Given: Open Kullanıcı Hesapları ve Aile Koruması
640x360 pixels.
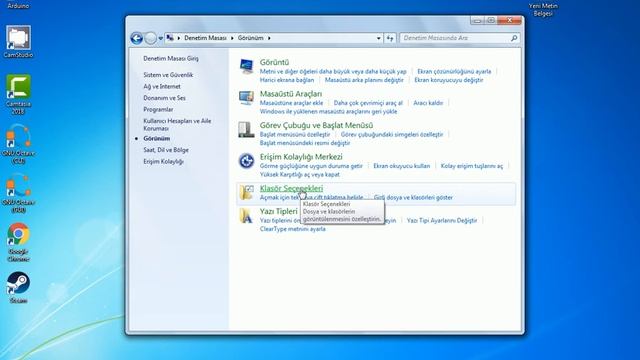Looking at the screenshot, I should click(x=177, y=124).
